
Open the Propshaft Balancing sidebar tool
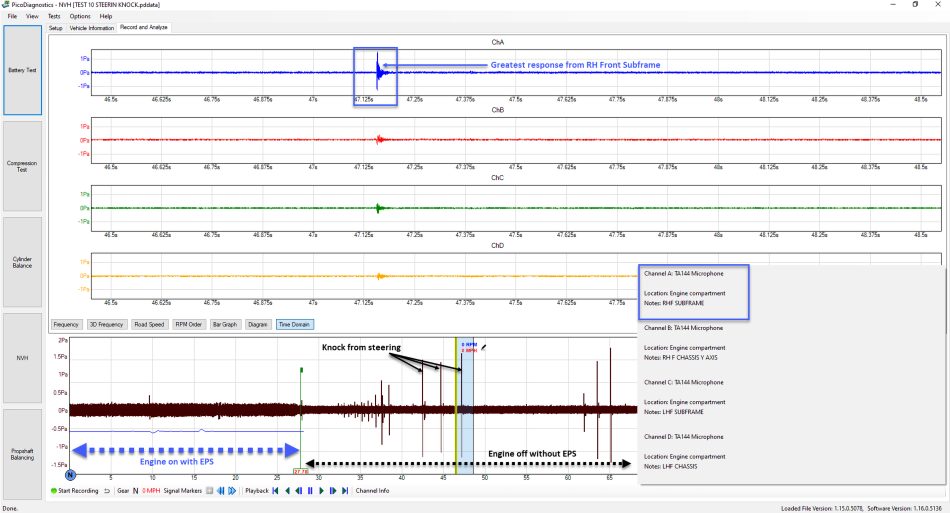[22, 454]
